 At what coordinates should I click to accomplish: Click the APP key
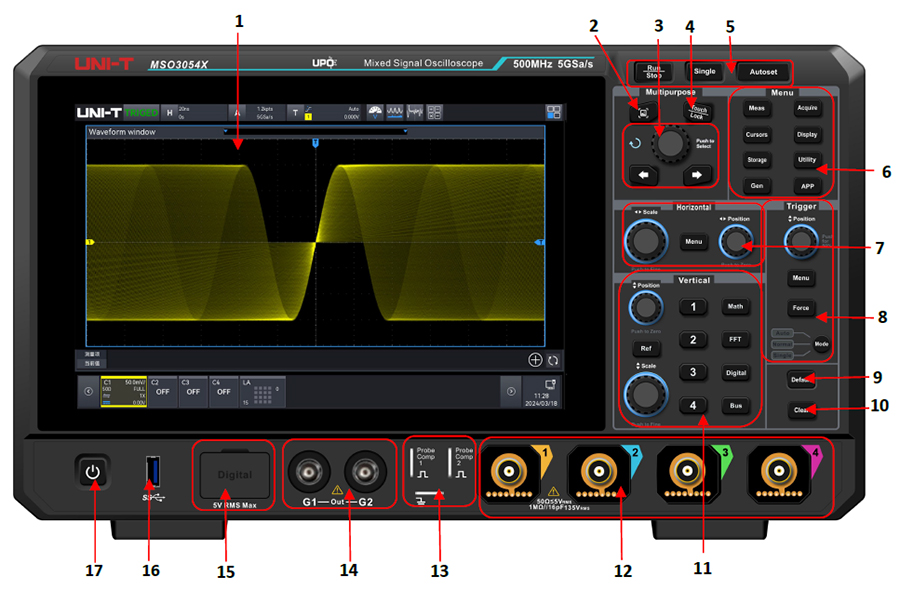(807, 186)
